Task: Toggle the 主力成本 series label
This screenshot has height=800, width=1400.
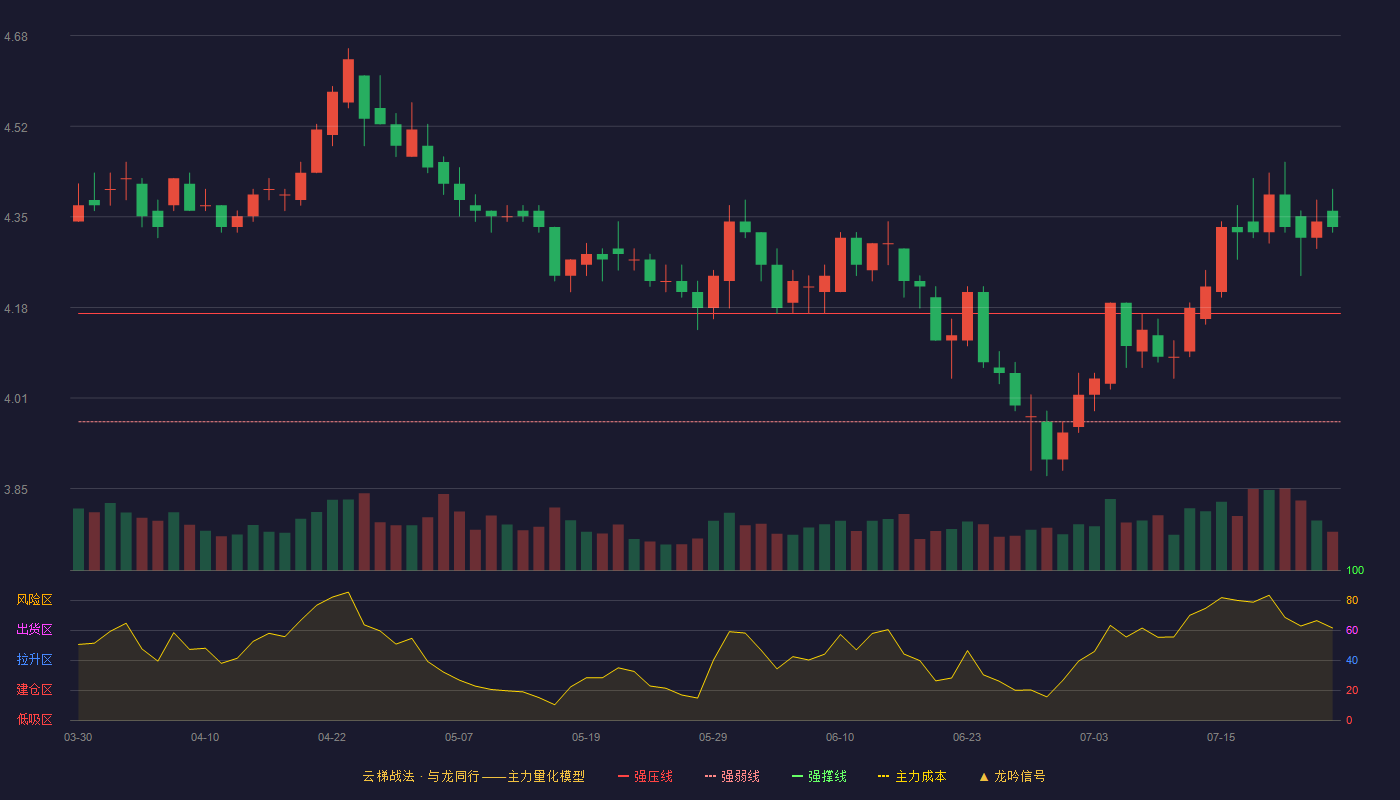Action: 921,776
